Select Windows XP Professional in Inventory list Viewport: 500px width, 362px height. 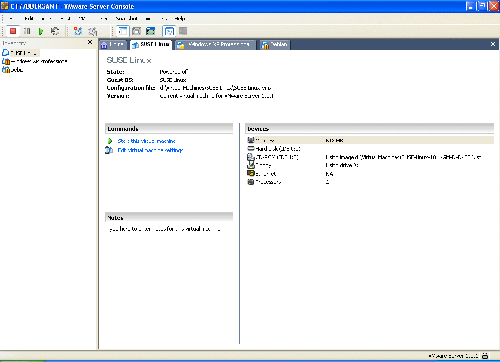point(35,61)
